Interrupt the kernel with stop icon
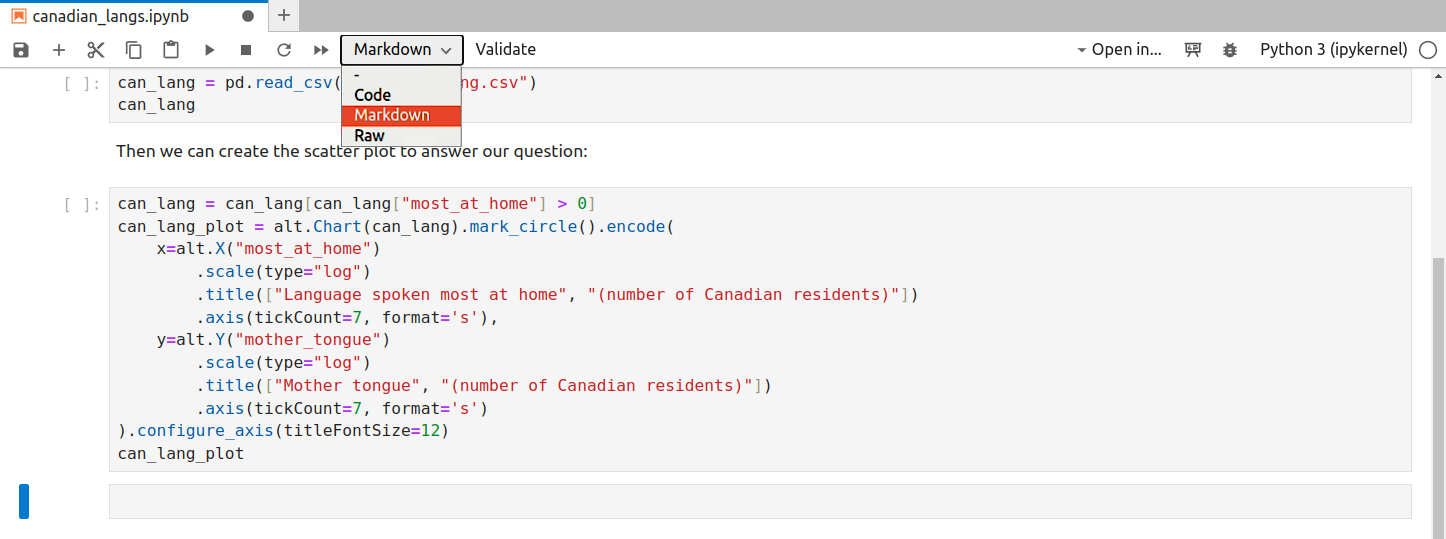This screenshot has height=539, width=1446. [246, 50]
